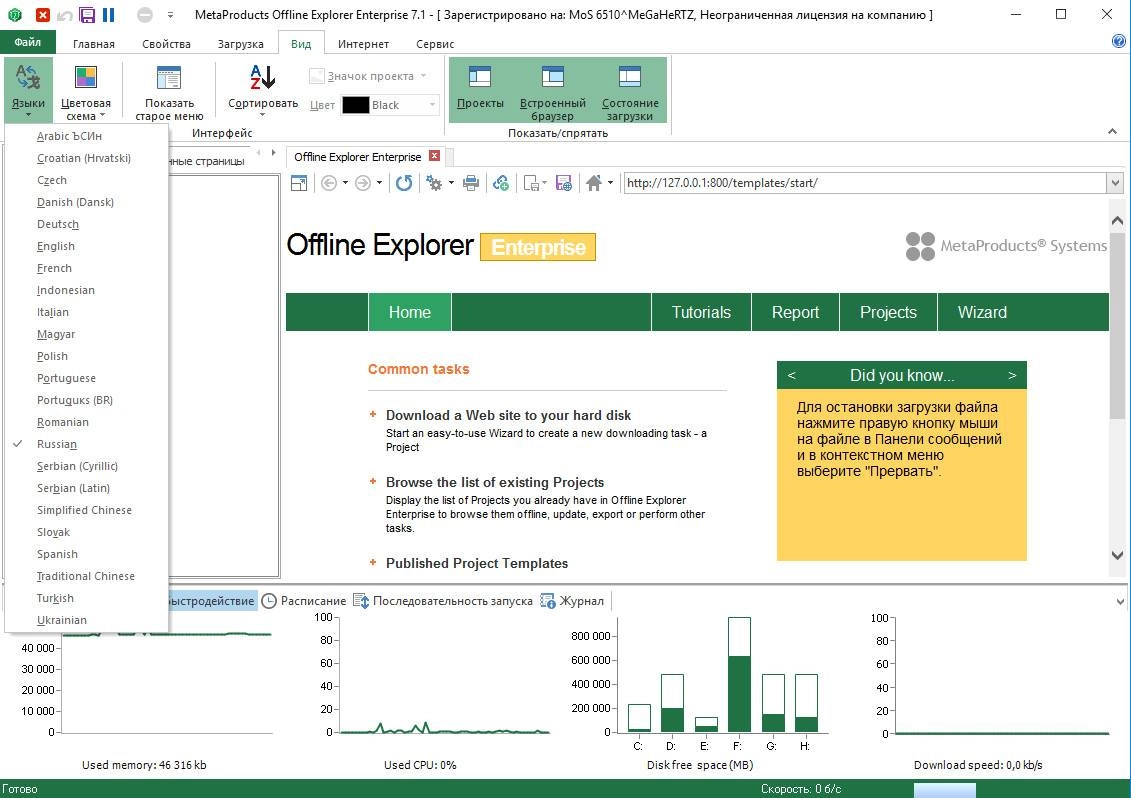This screenshot has width=1131, height=798.
Task: Click the browser vertical scrollbar down arrow
Action: tap(1117, 555)
